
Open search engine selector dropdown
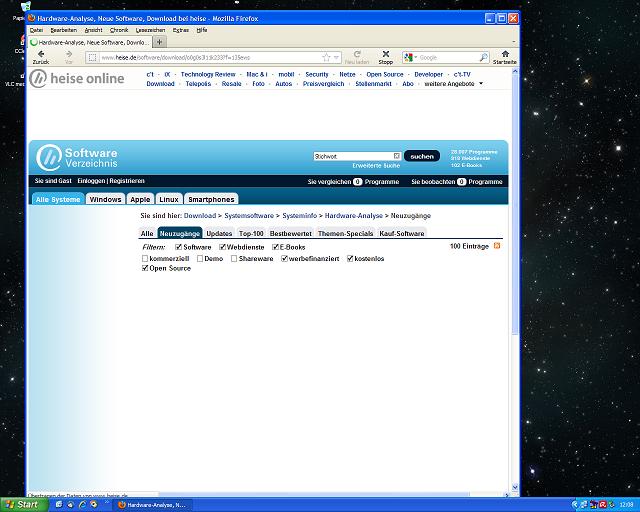pos(410,58)
